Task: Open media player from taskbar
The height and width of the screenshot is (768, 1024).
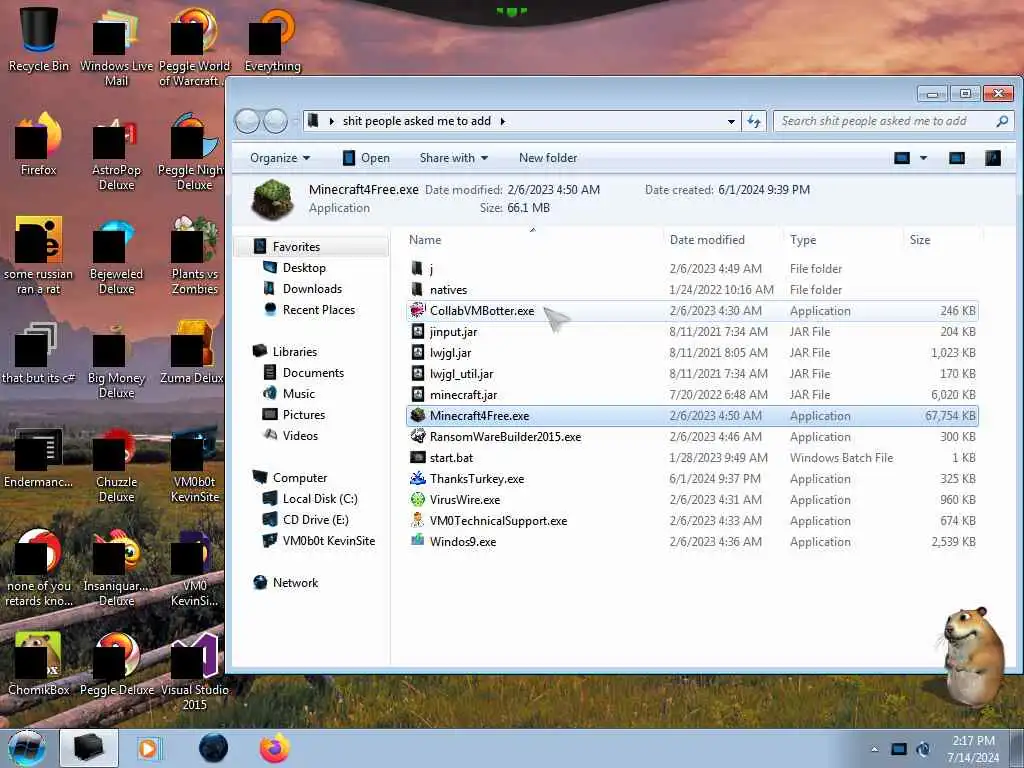Action: [x=148, y=748]
